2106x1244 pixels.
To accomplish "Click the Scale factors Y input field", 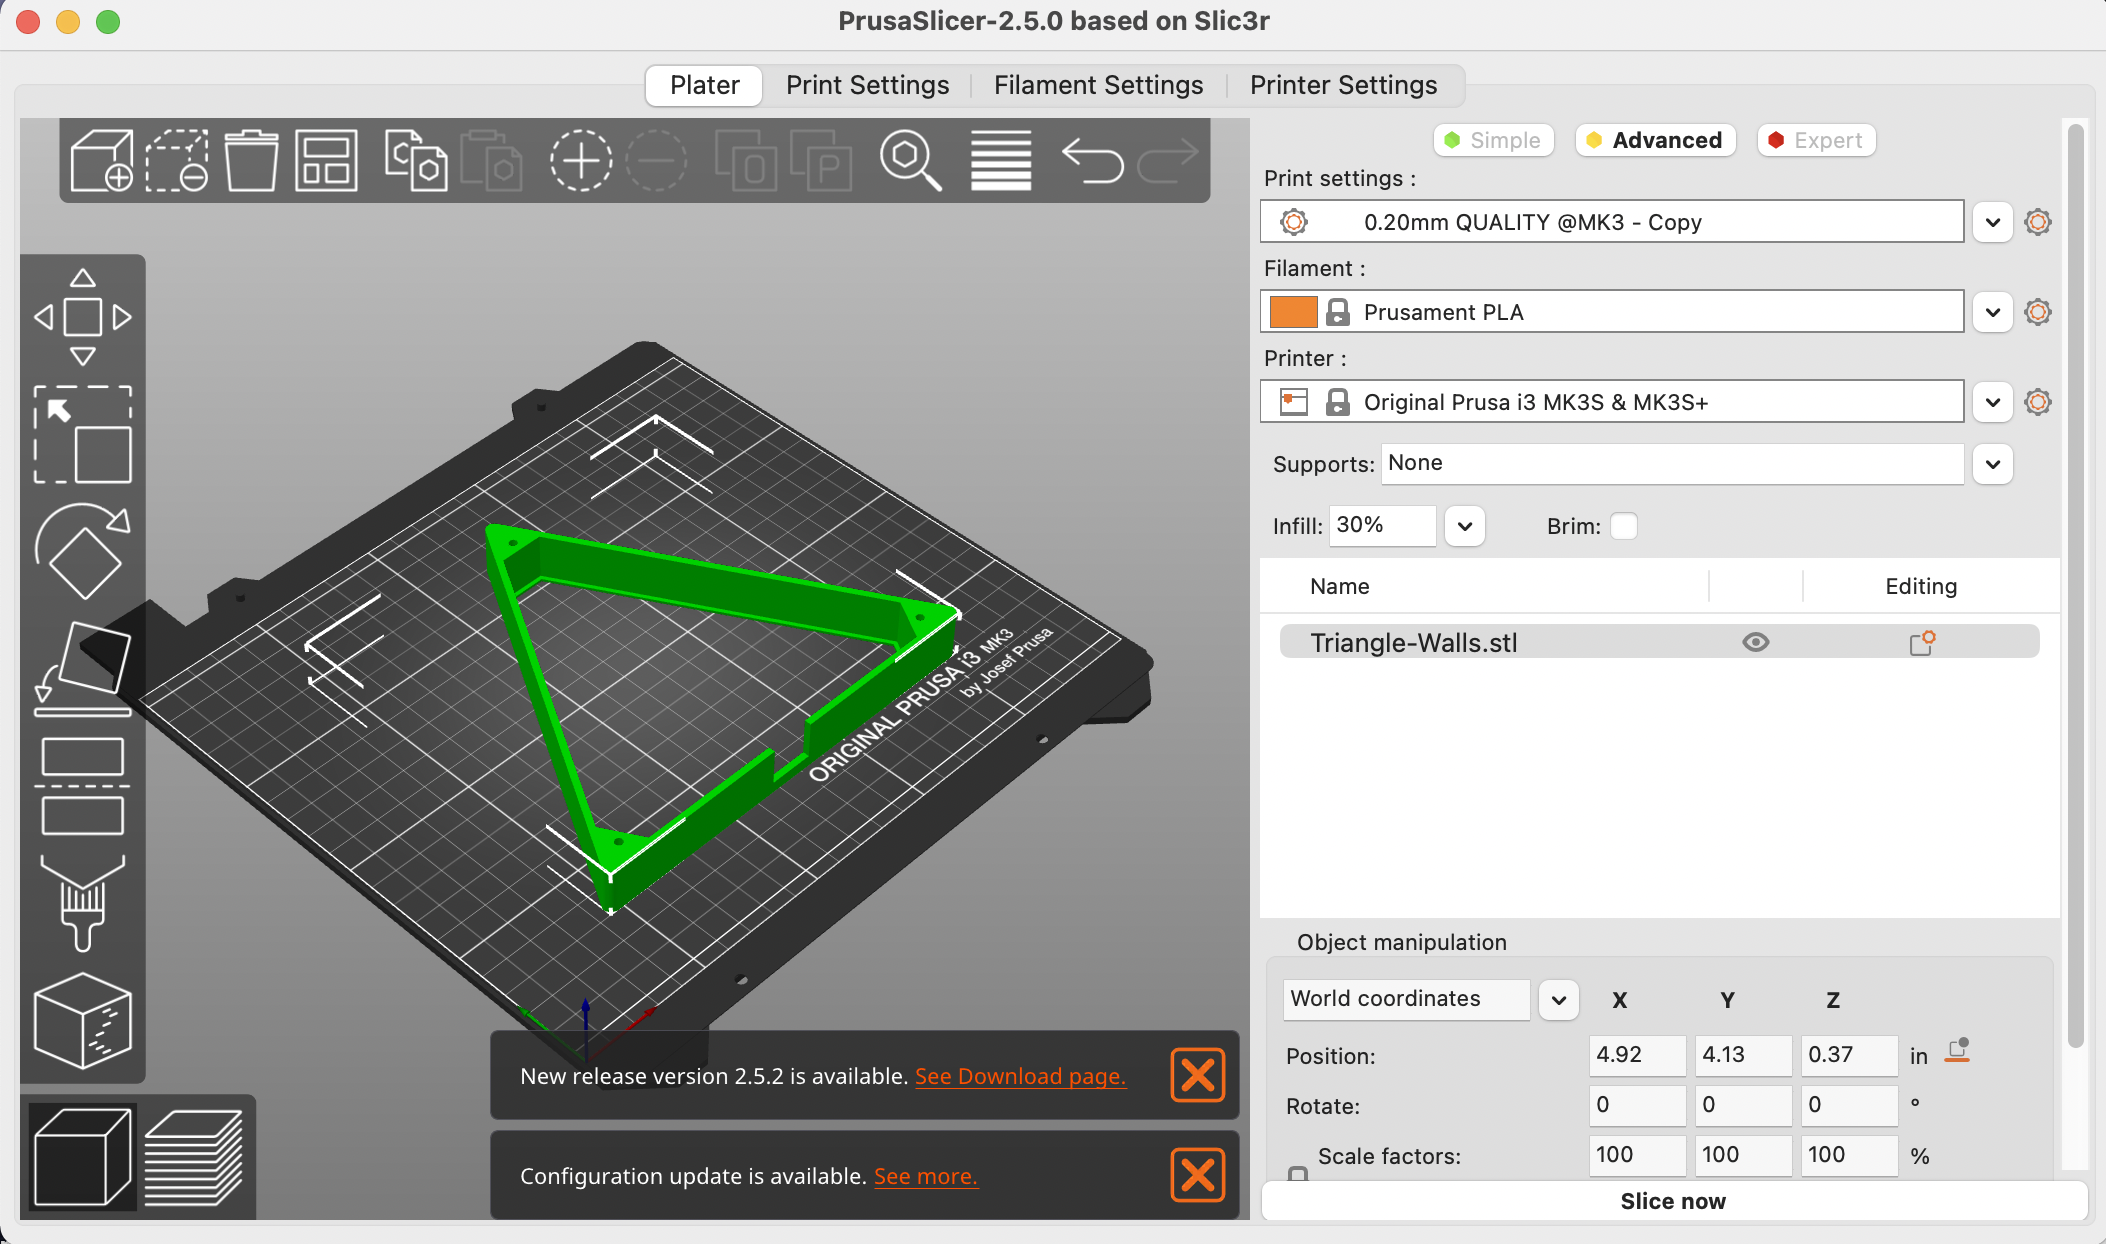I will (1743, 1155).
